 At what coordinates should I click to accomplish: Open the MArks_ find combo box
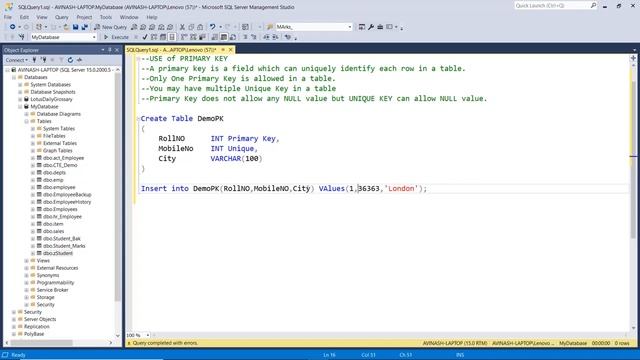click(350, 27)
